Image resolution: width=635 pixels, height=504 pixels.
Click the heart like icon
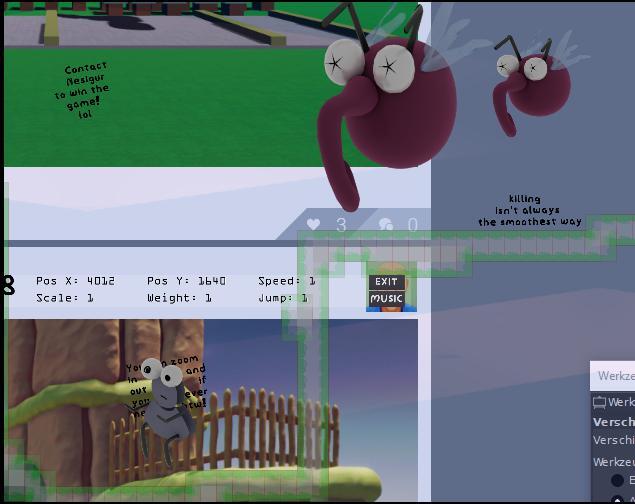(314, 225)
